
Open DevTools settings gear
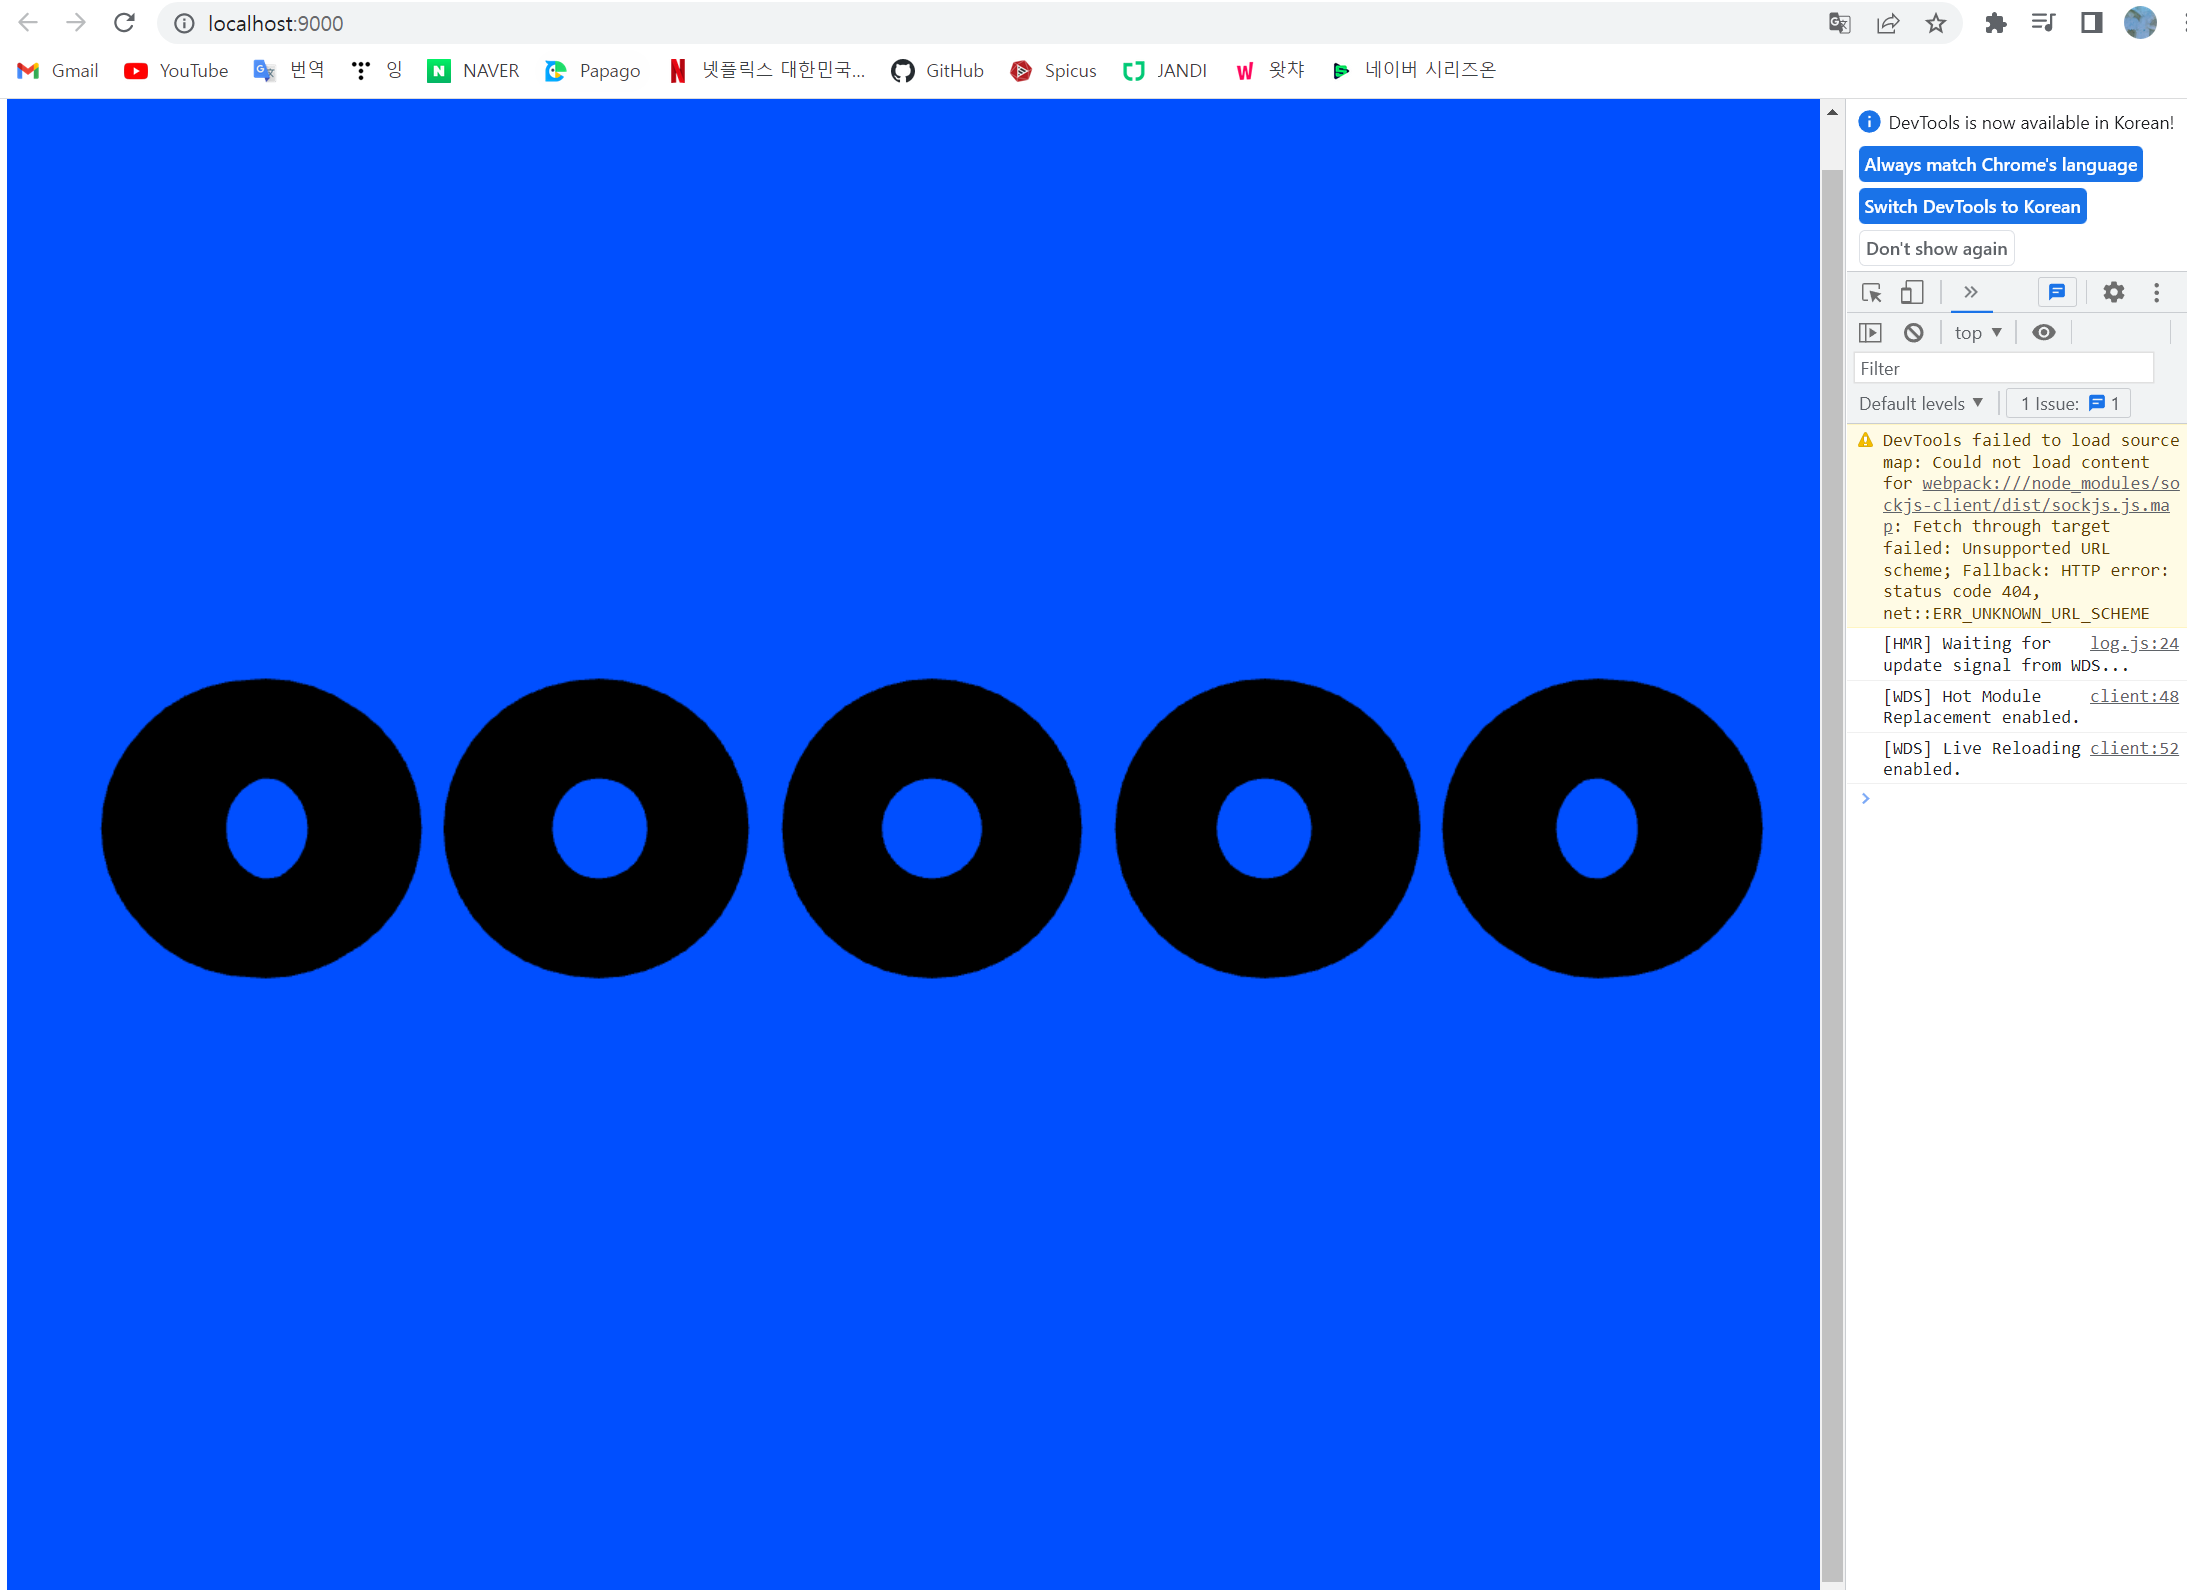tap(2113, 292)
